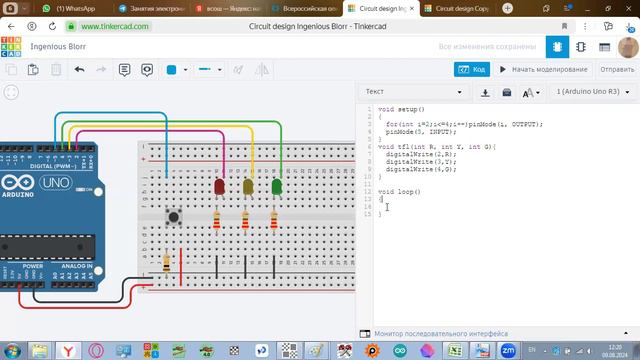Switch to schematic view icon

[581, 47]
